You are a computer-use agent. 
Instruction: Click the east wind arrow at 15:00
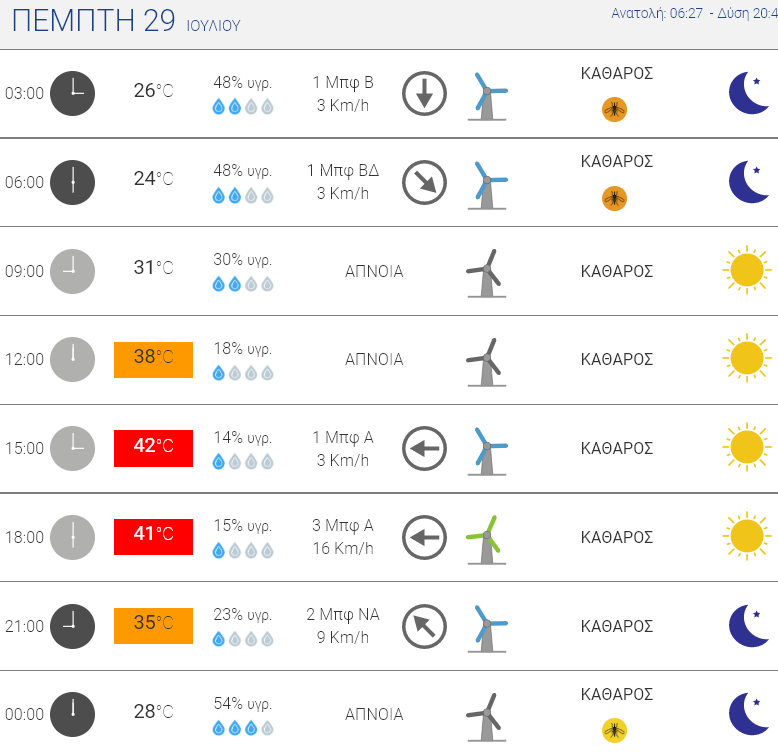click(424, 449)
